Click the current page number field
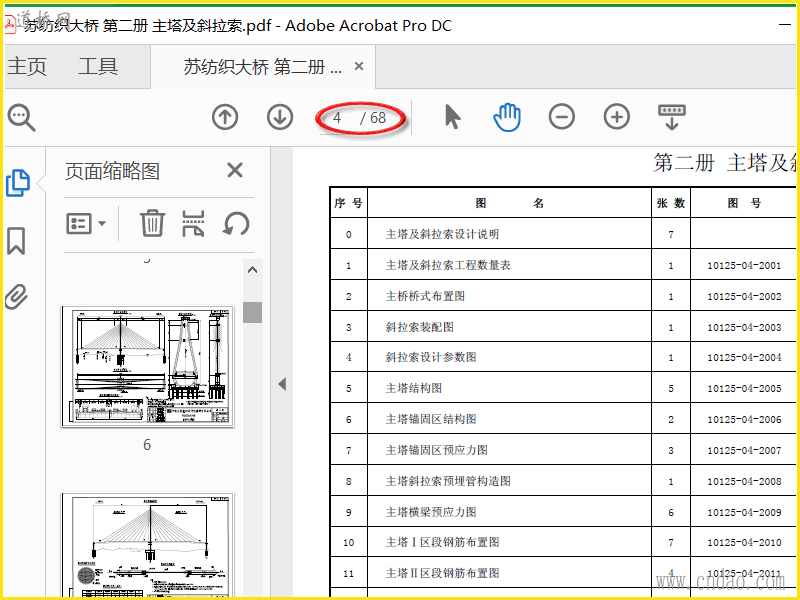This screenshot has width=800, height=600. point(337,118)
